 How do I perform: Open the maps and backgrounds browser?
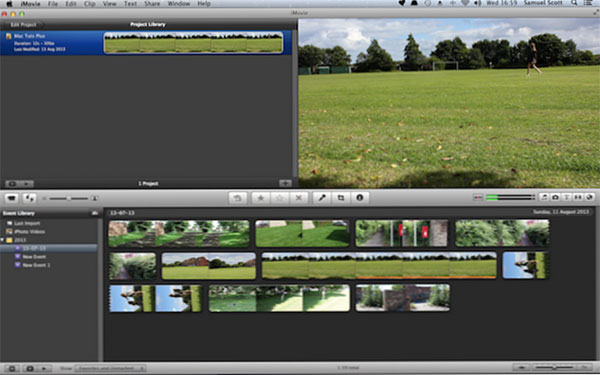(x=590, y=197)
